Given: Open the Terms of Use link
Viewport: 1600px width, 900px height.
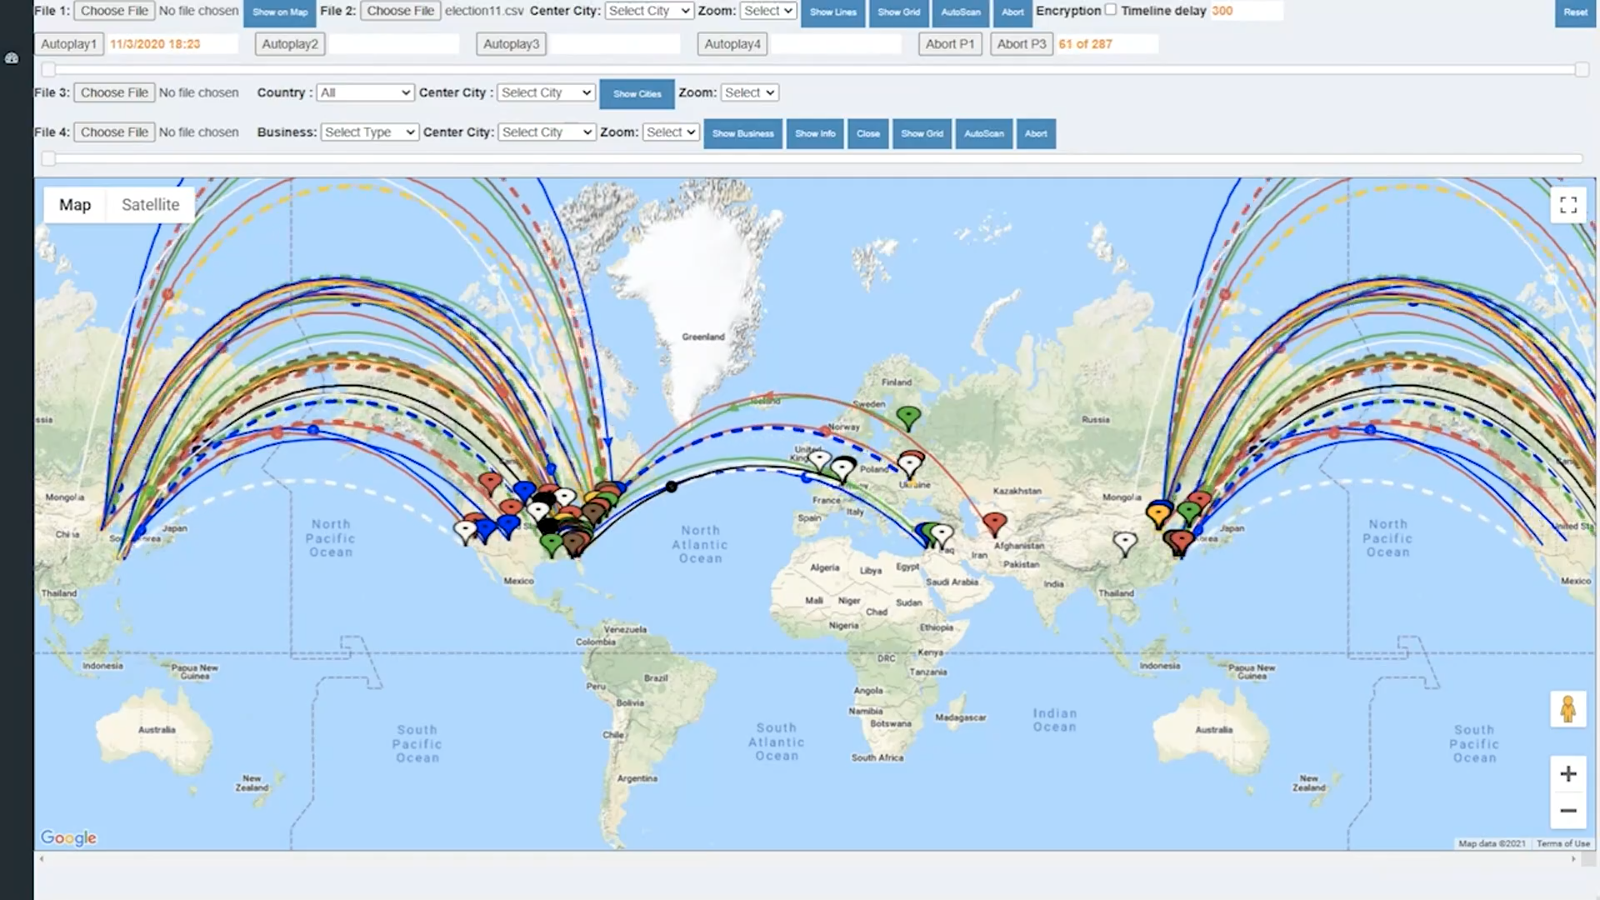Looking at the screenshot, I should tap(1563, 844).
